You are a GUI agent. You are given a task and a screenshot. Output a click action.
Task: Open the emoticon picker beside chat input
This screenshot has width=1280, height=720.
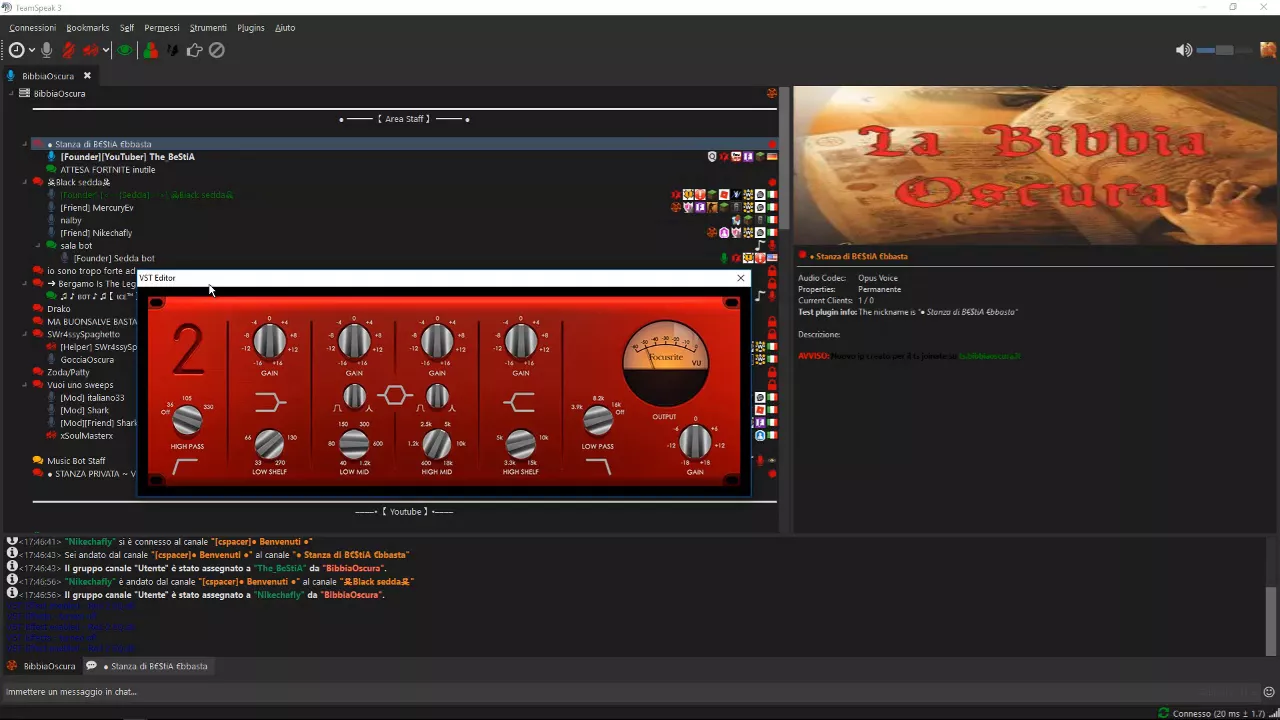pos(1269,692)
